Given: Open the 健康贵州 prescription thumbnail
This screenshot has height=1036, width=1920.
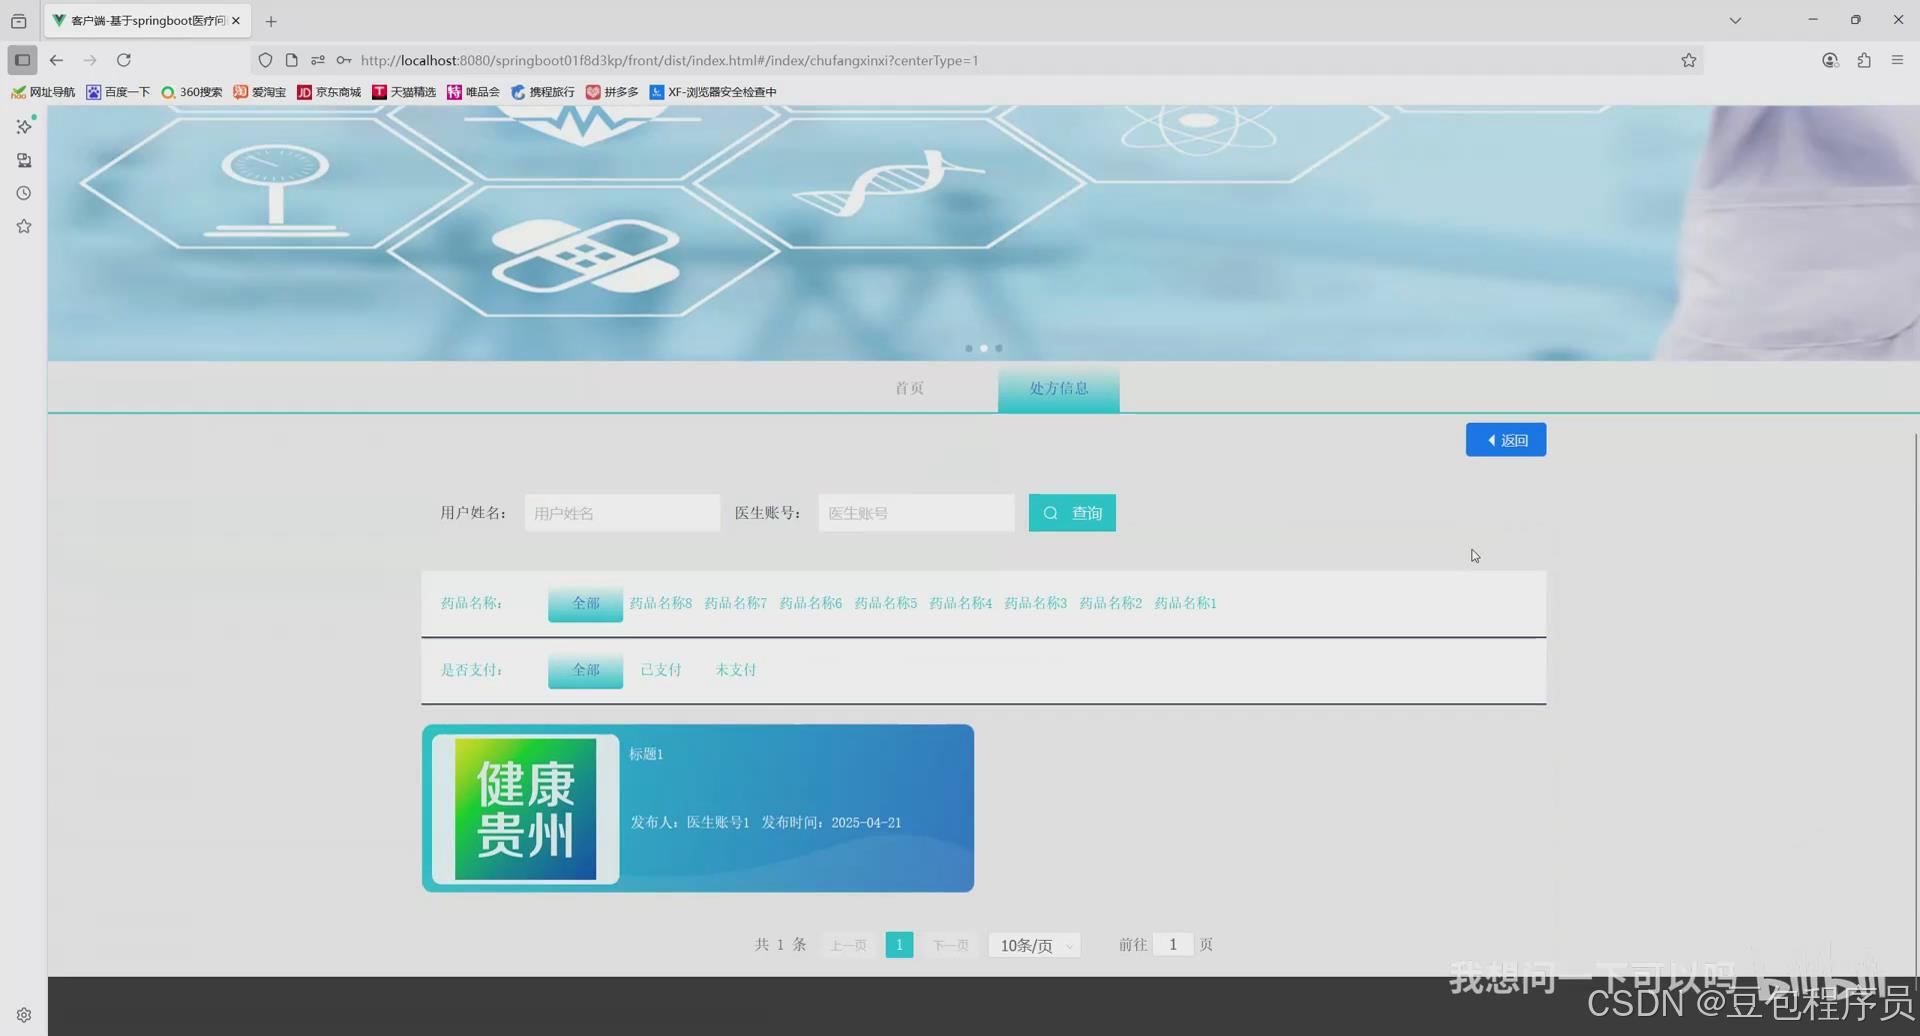Looking at the screenshot, I should tap(525, 809).
